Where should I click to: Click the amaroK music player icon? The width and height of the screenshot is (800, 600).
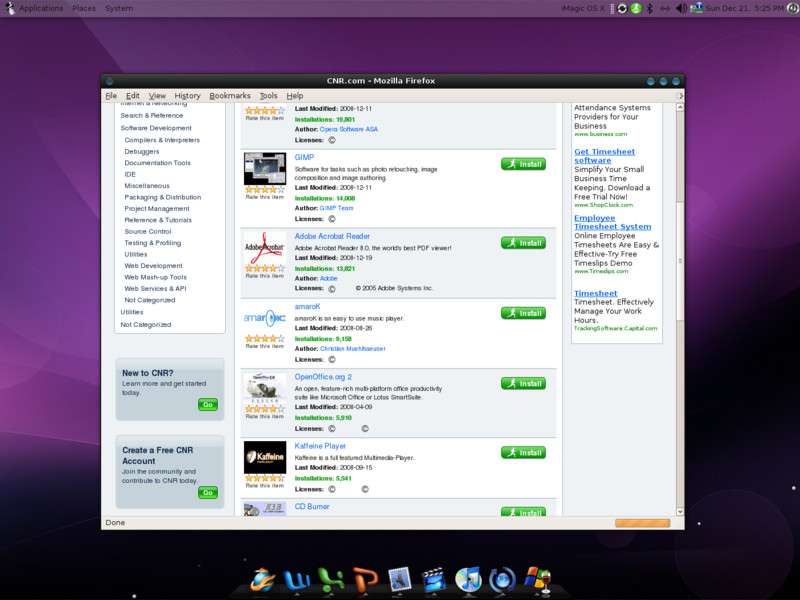point(263,316)
